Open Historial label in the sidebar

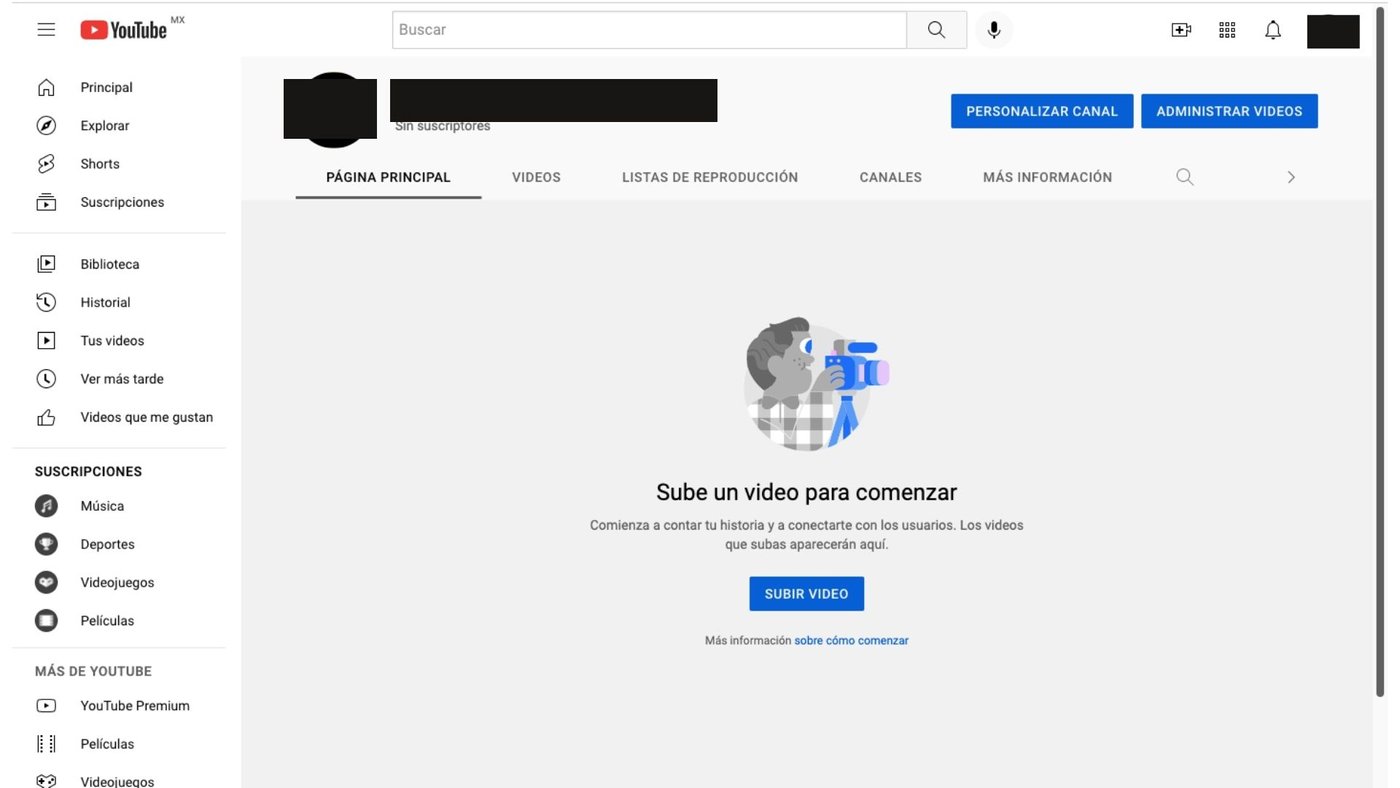(106, 302)
